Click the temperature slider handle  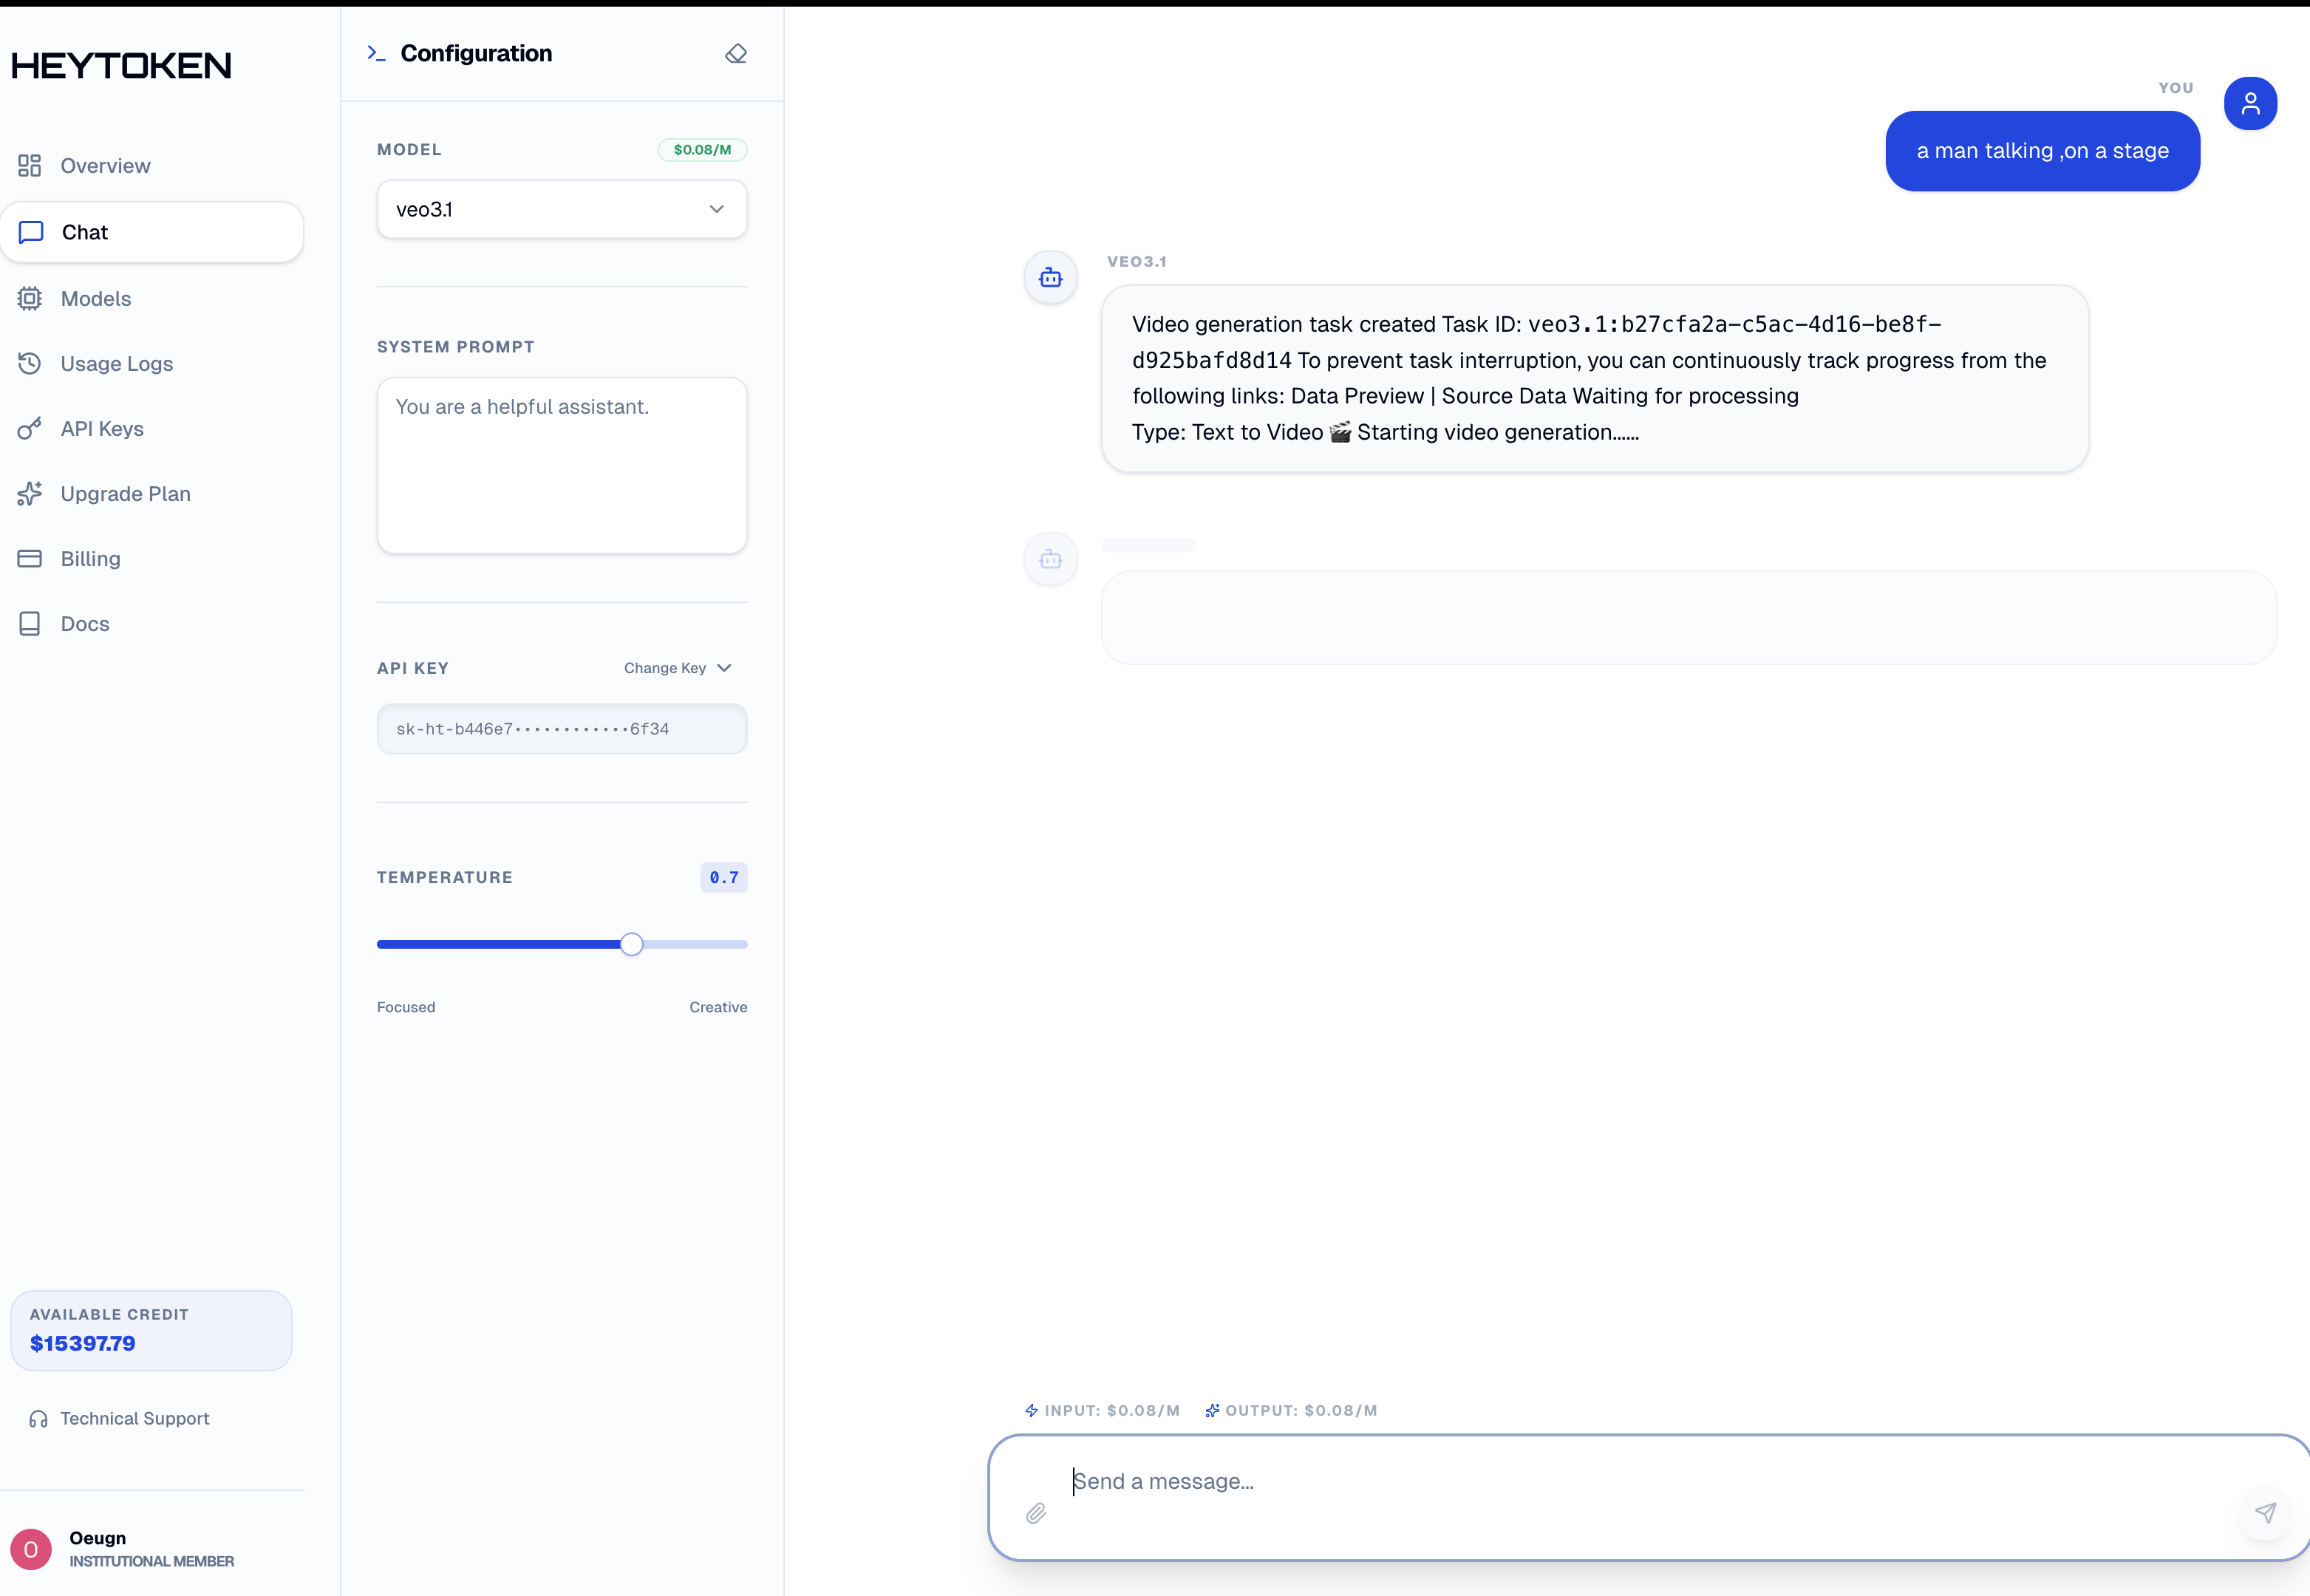pos(631,944)
